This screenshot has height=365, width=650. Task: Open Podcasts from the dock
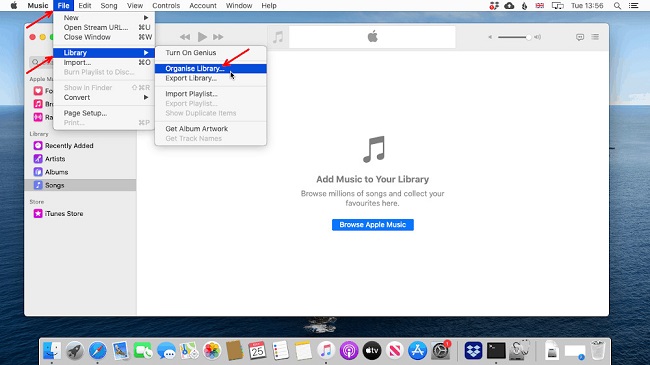coord(349,351)
